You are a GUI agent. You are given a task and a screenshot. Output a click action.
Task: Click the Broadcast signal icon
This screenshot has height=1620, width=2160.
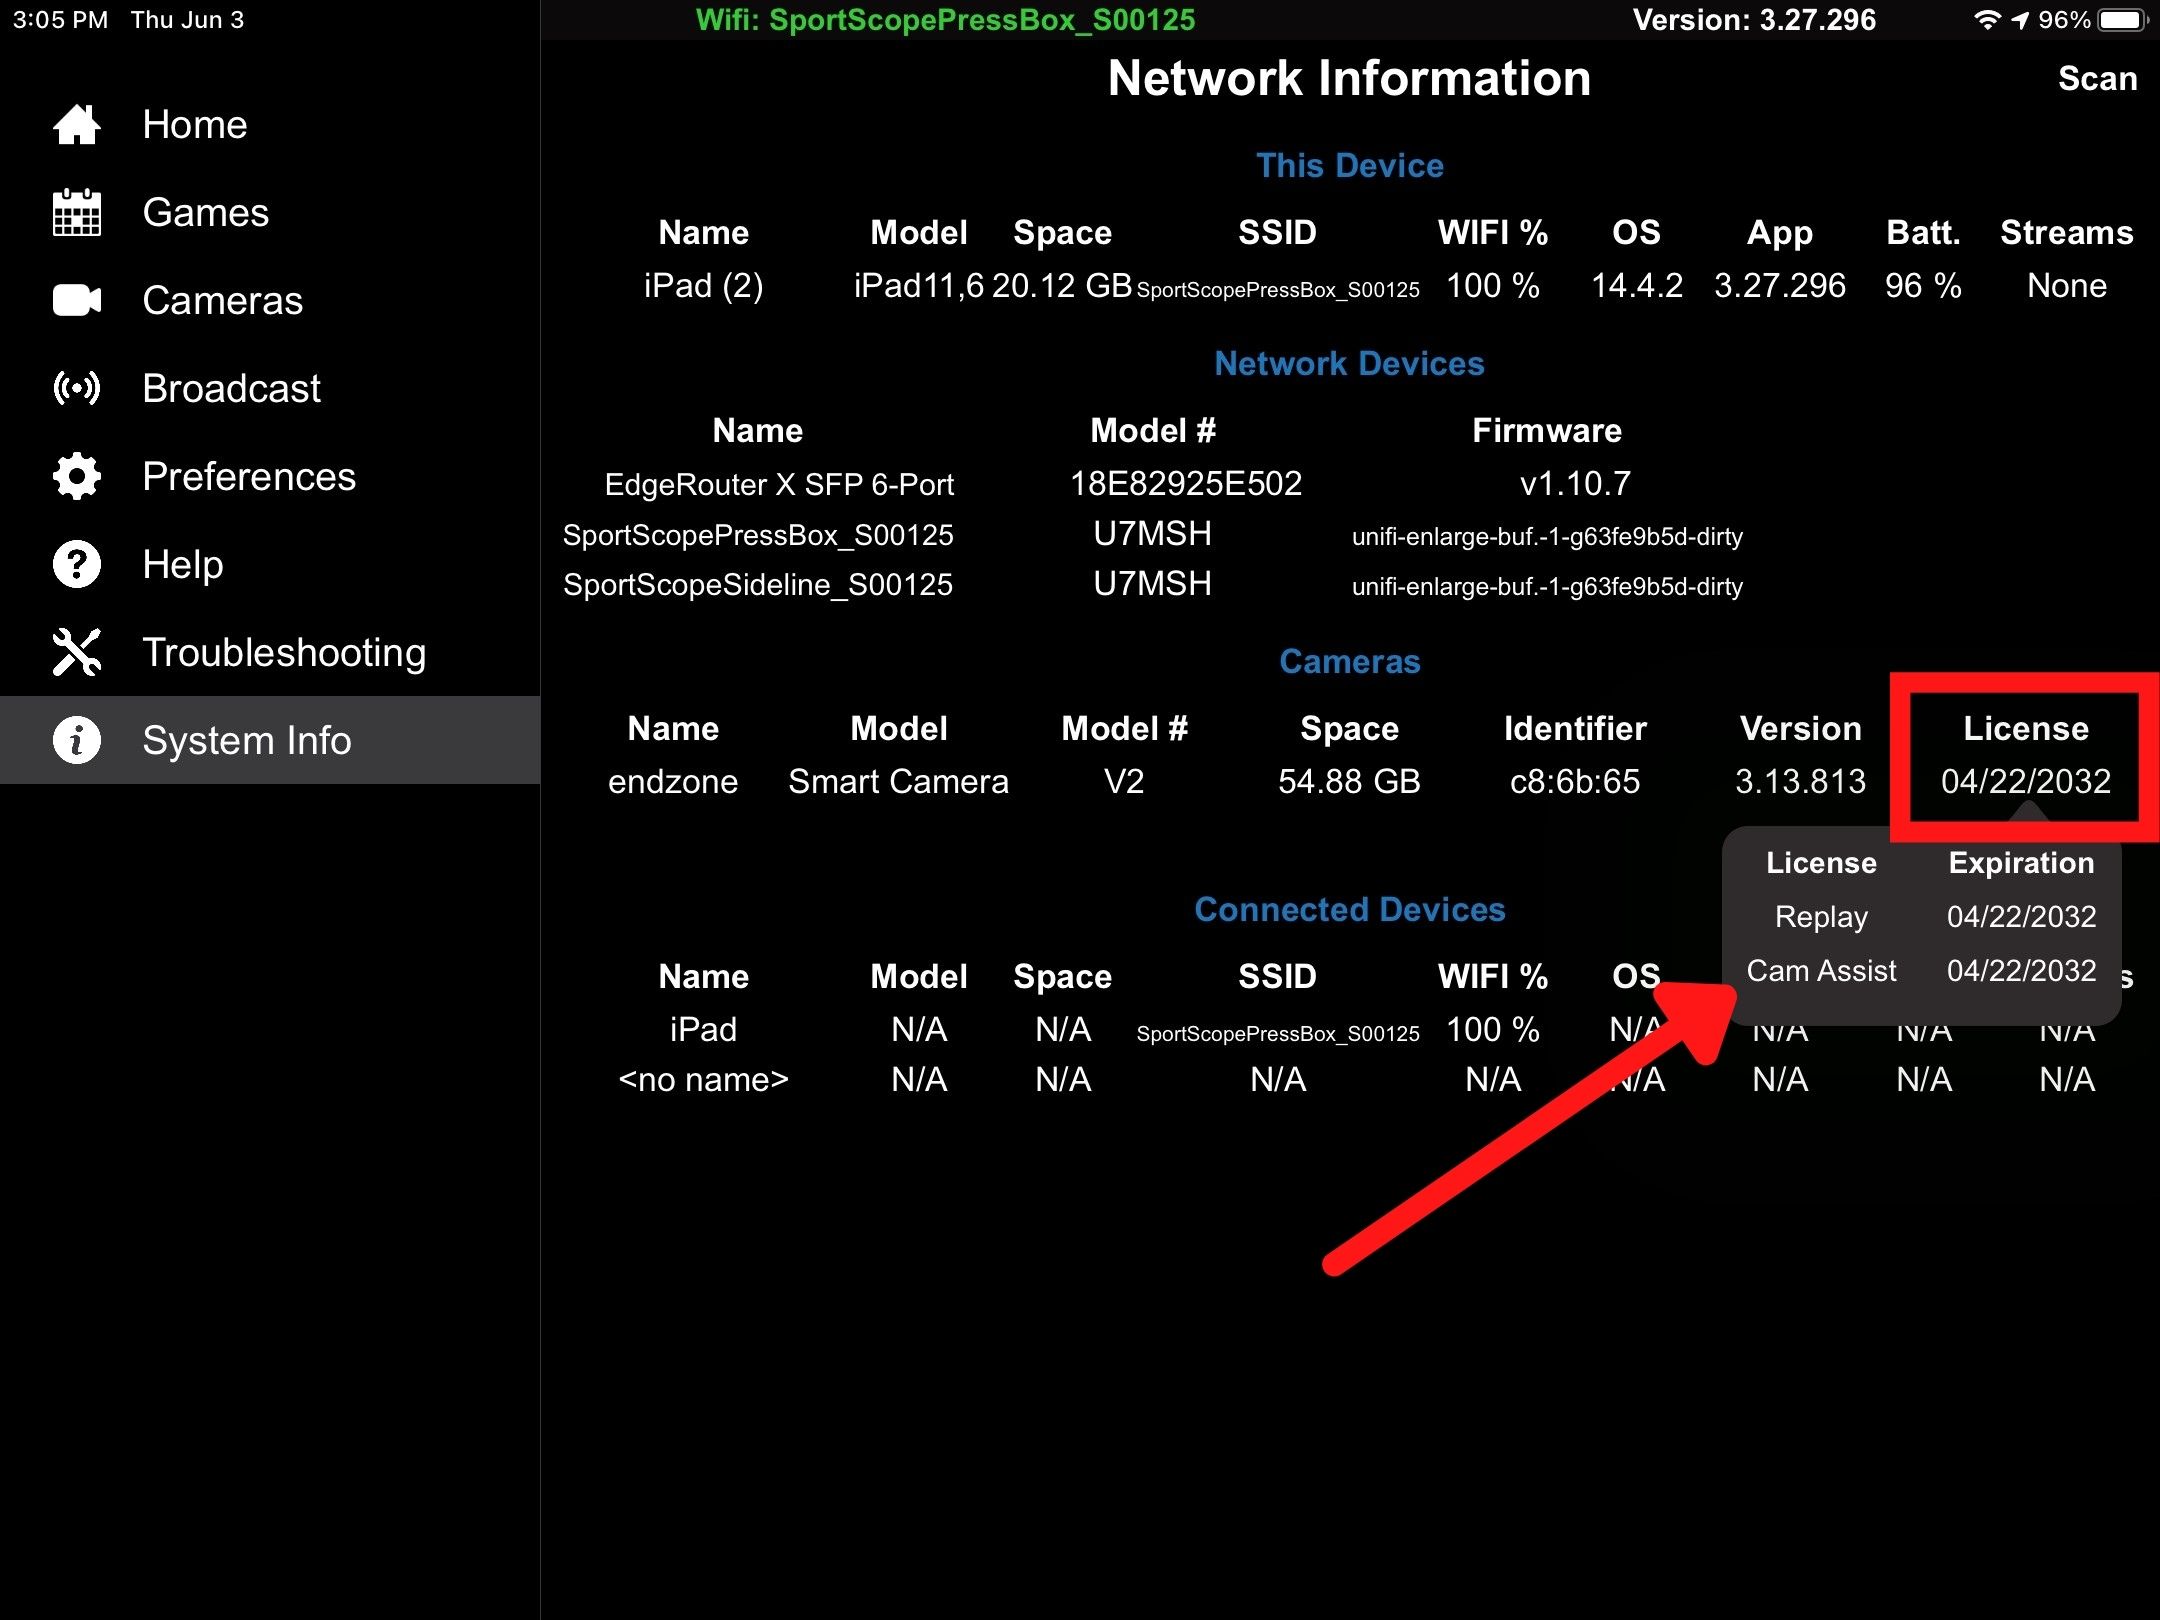click(x=77, y=388)
